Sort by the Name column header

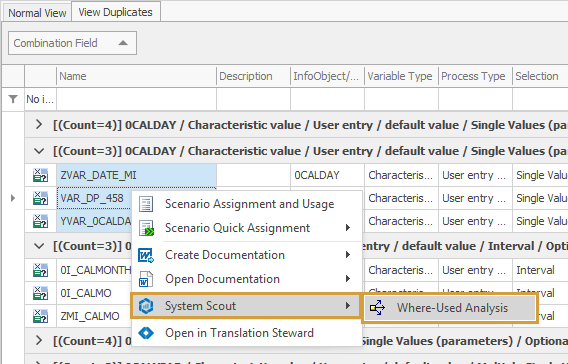(x=136, y=76)
